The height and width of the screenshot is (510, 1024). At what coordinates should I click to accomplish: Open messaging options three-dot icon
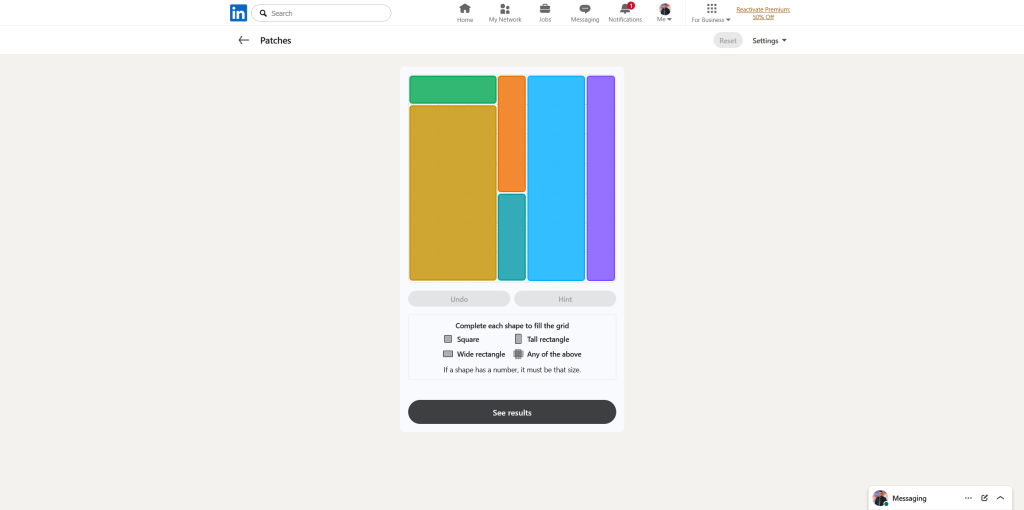pyautogui.click(x=968, y=498)
